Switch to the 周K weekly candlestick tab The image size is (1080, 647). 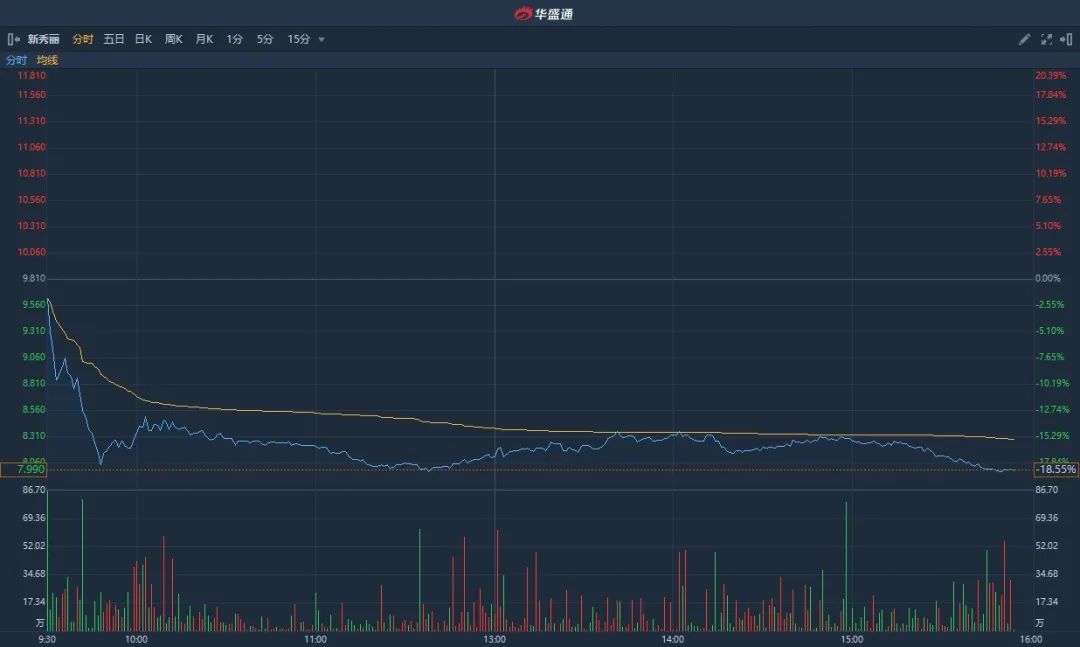tap(174, 39)
